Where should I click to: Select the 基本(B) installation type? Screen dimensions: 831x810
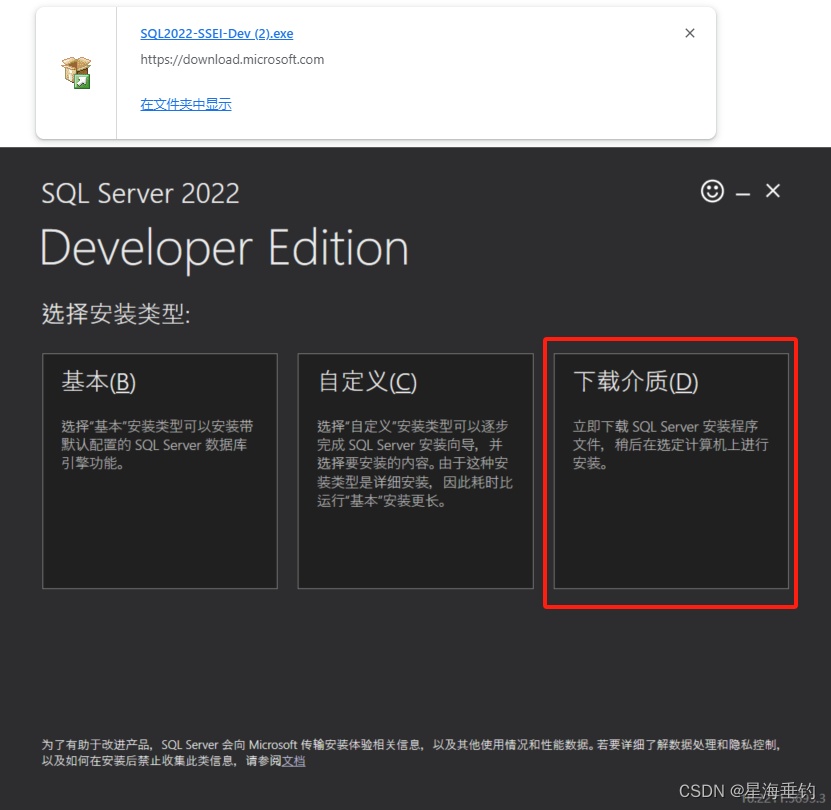pyautogui.click(x=159, y=470)
